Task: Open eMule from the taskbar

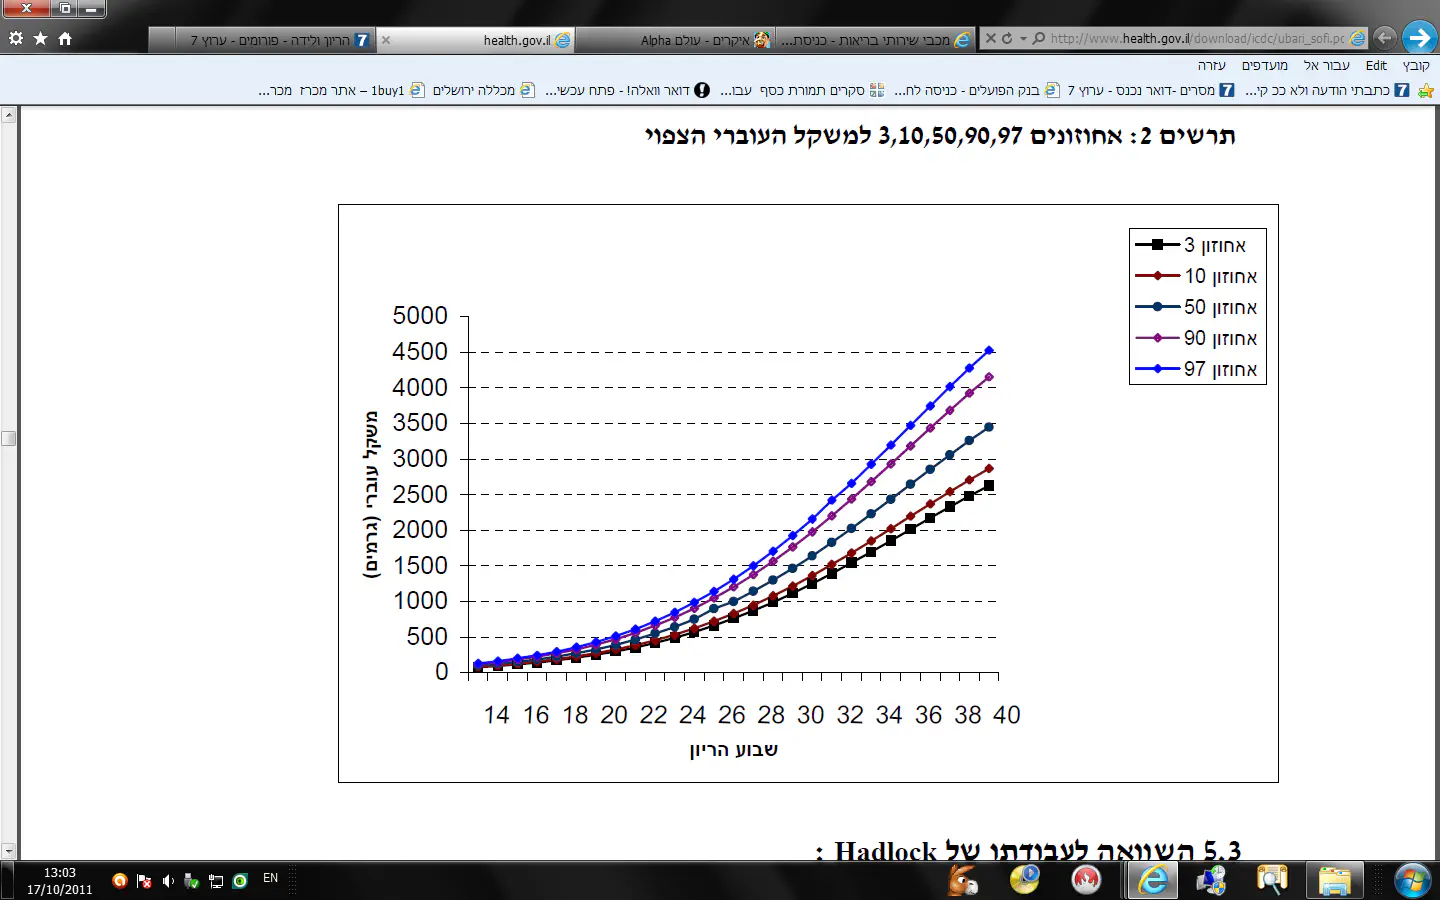Action: point(962,880)
